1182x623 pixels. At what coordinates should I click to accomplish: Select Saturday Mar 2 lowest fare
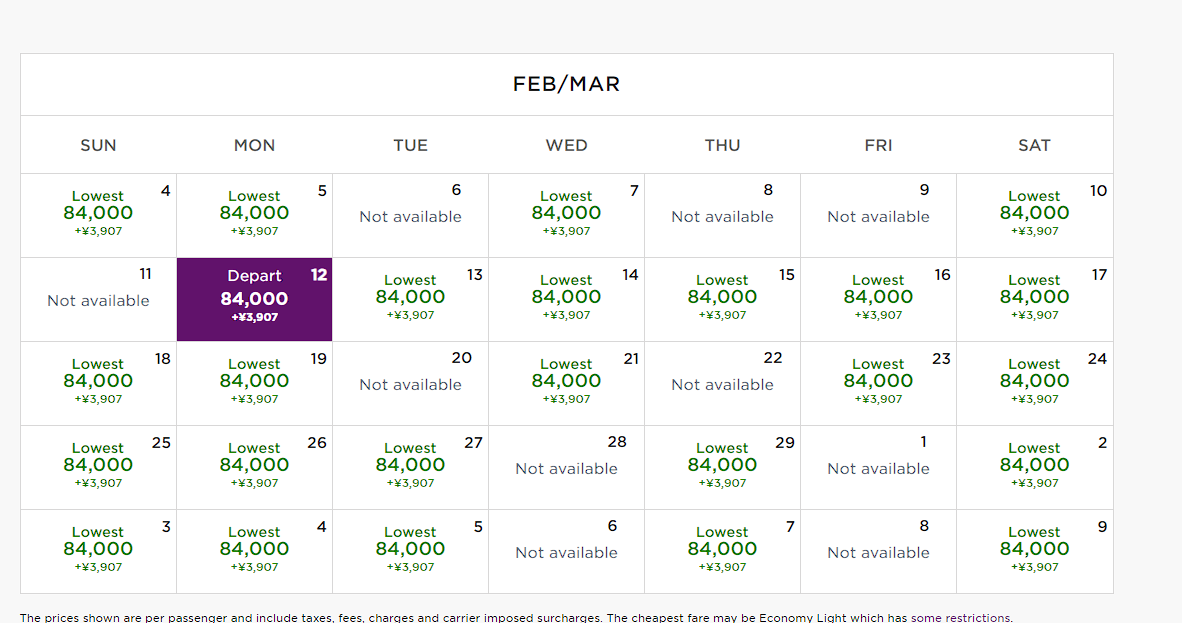tap(1035, 468)
